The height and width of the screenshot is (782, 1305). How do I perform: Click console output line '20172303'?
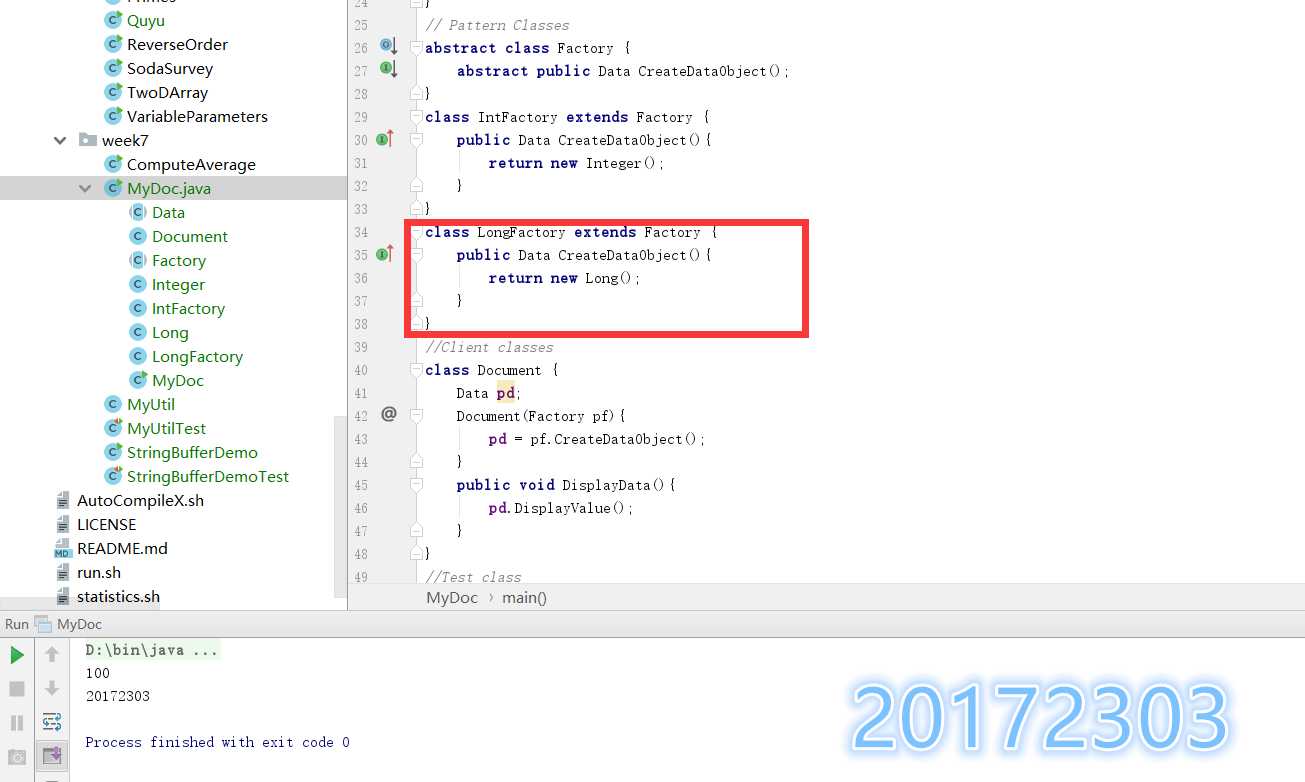[x=118, y=696]
